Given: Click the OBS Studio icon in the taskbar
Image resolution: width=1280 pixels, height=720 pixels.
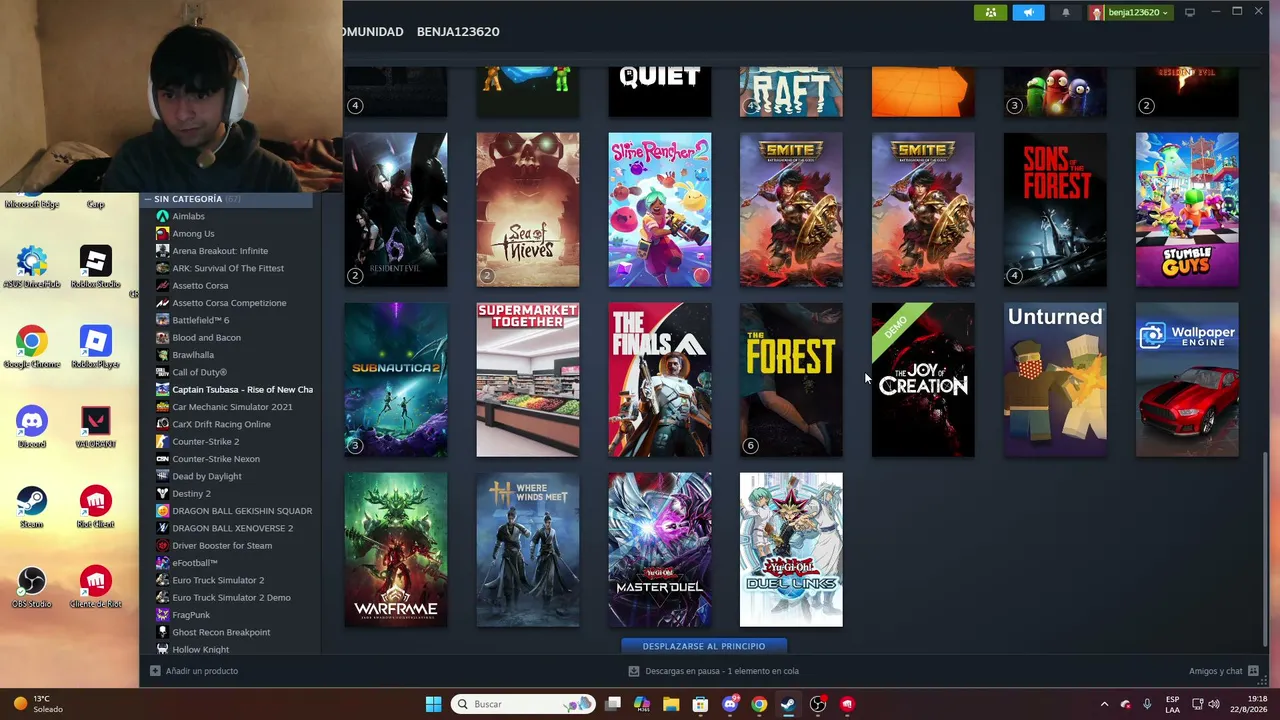Looking at the screenshot, I should tap(818, 704).
